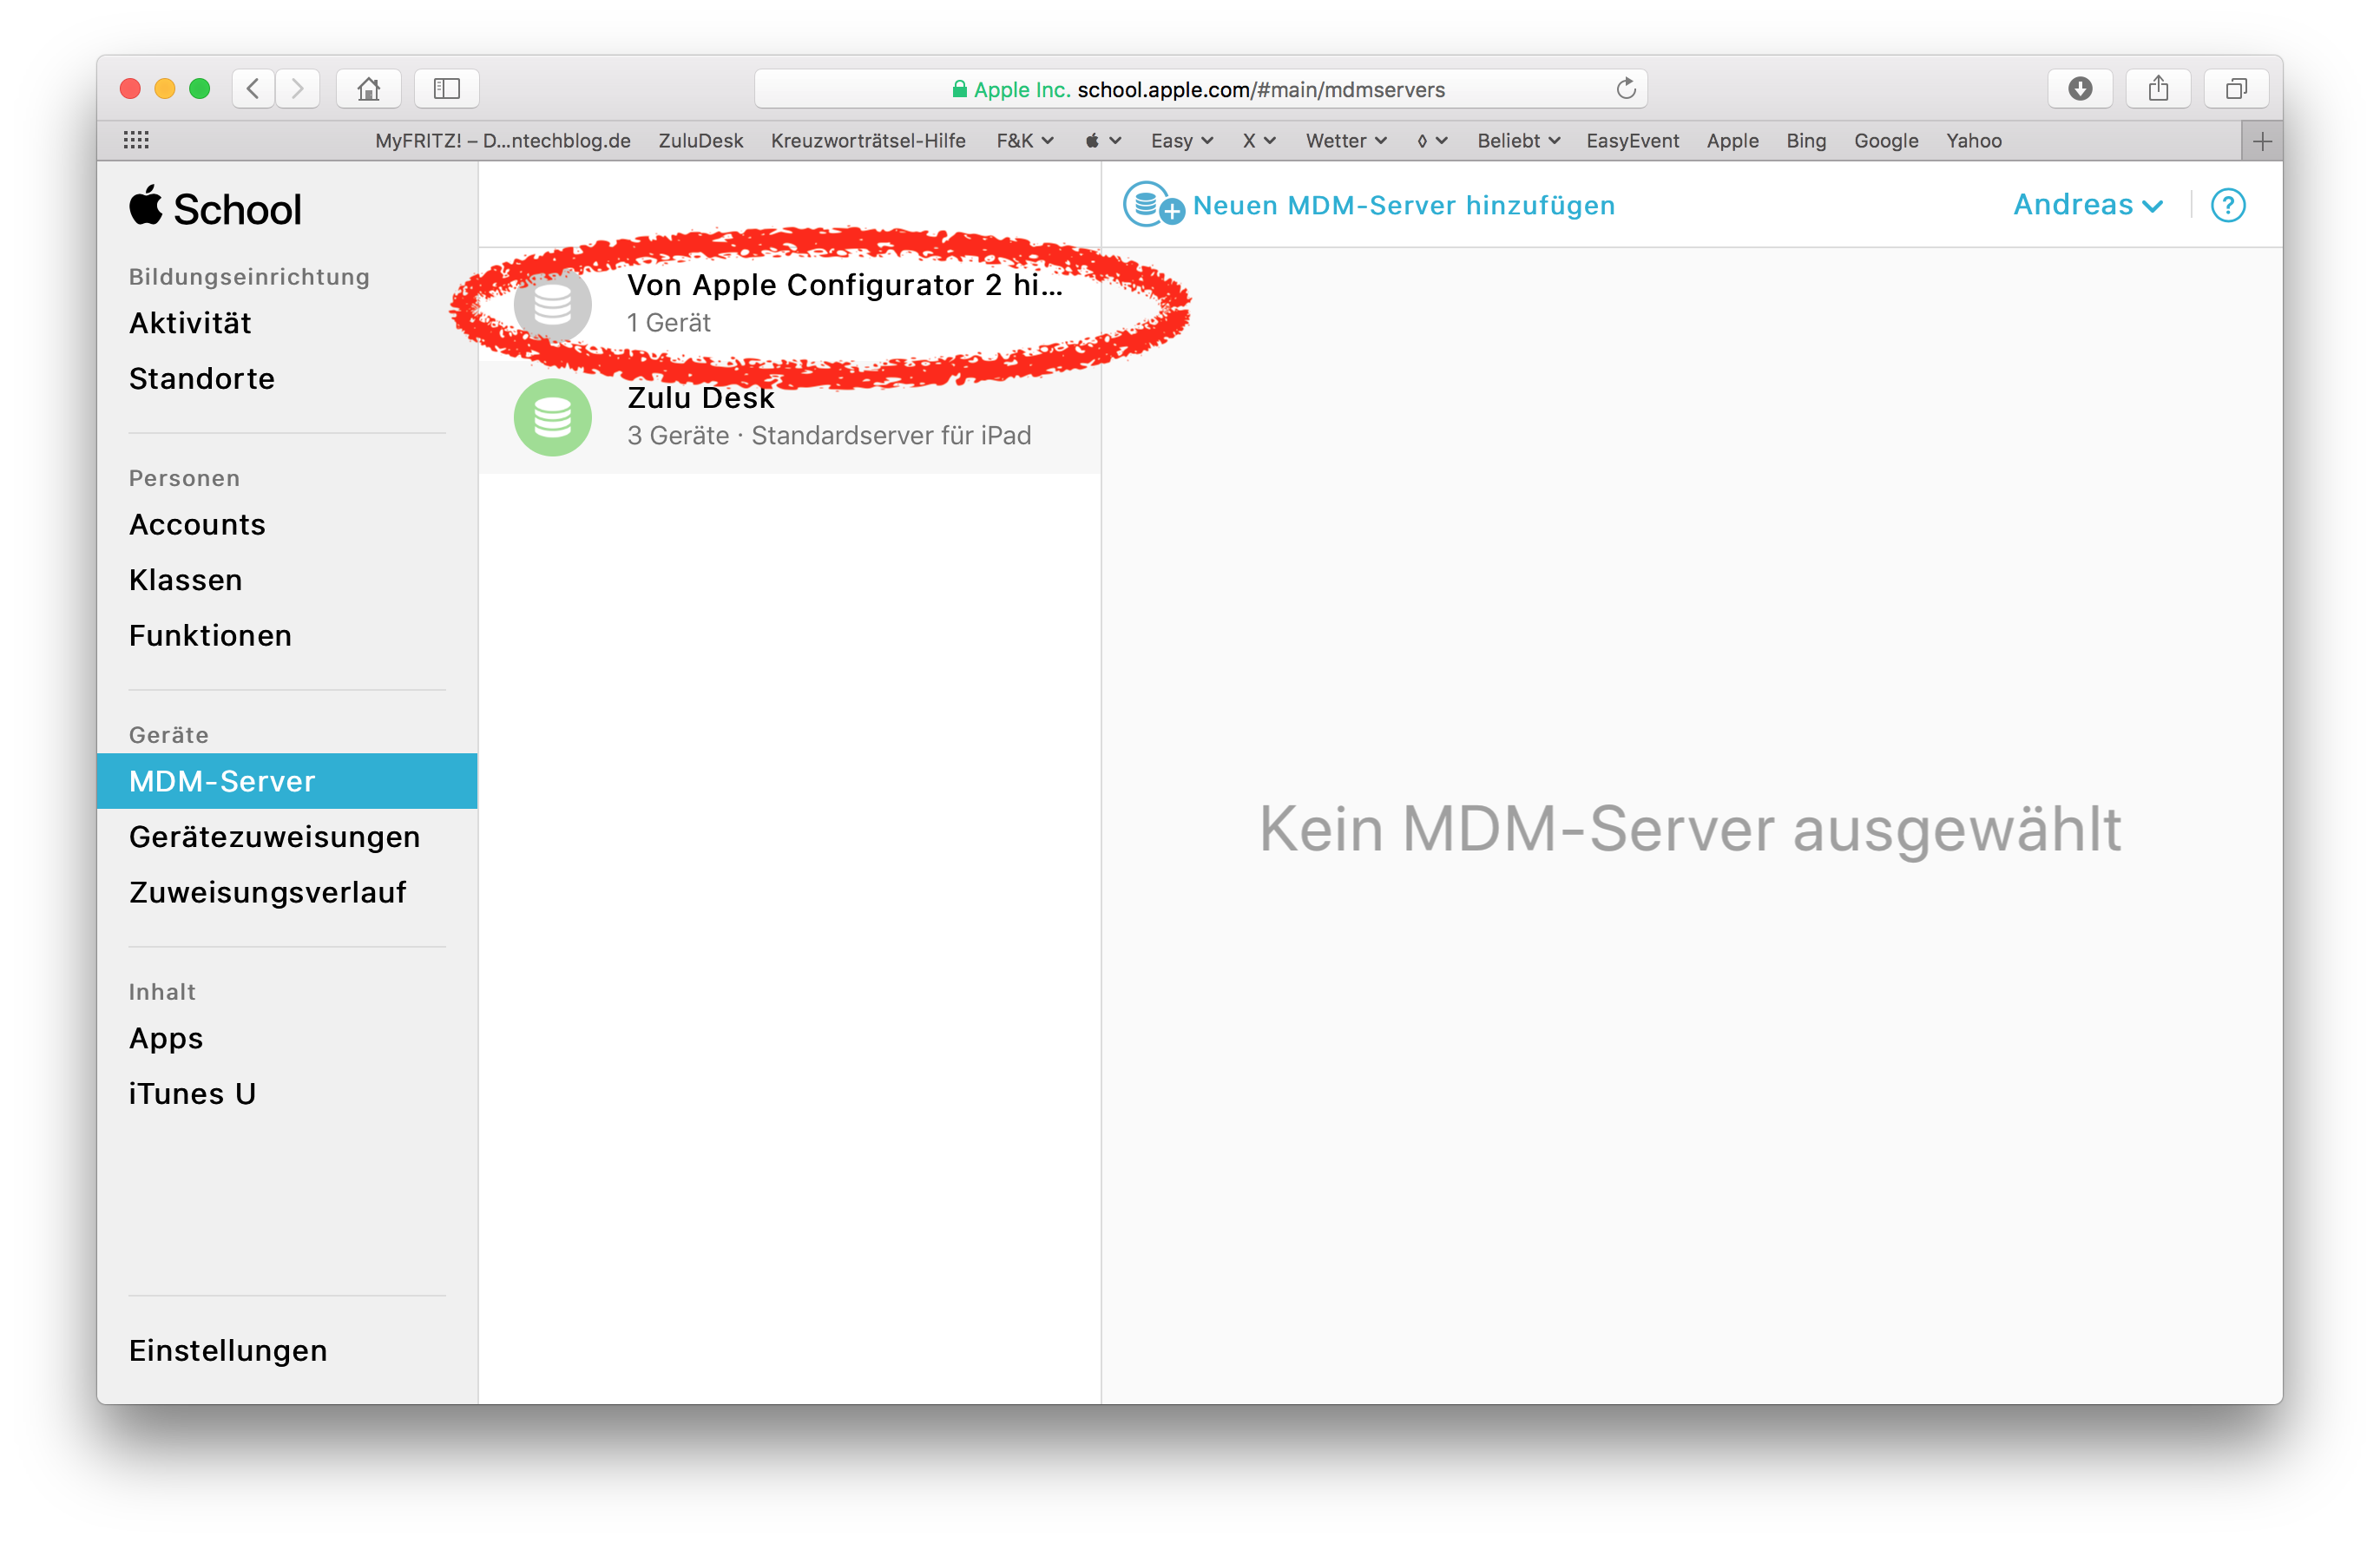2380x1543 pixels.
Task: Click the green lock icon in address bar
Action: (x=959, y=89)
